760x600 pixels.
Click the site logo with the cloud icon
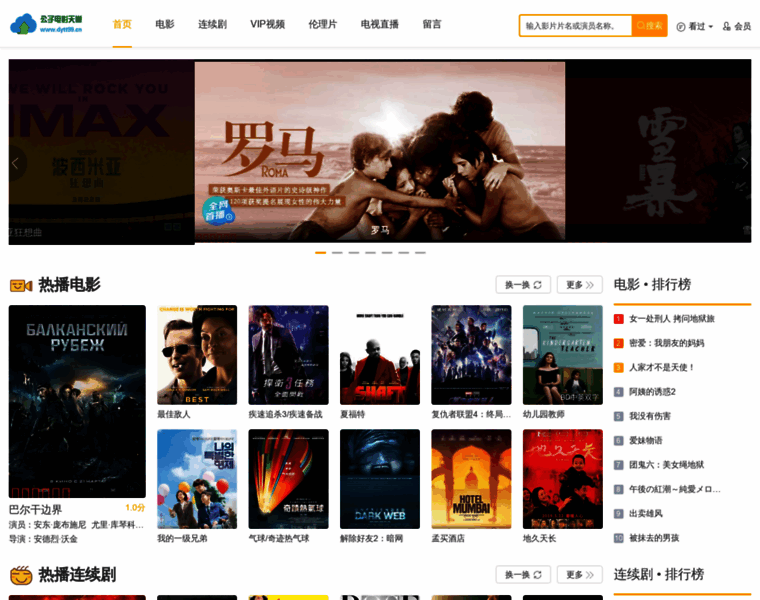[x=47, y=24]
